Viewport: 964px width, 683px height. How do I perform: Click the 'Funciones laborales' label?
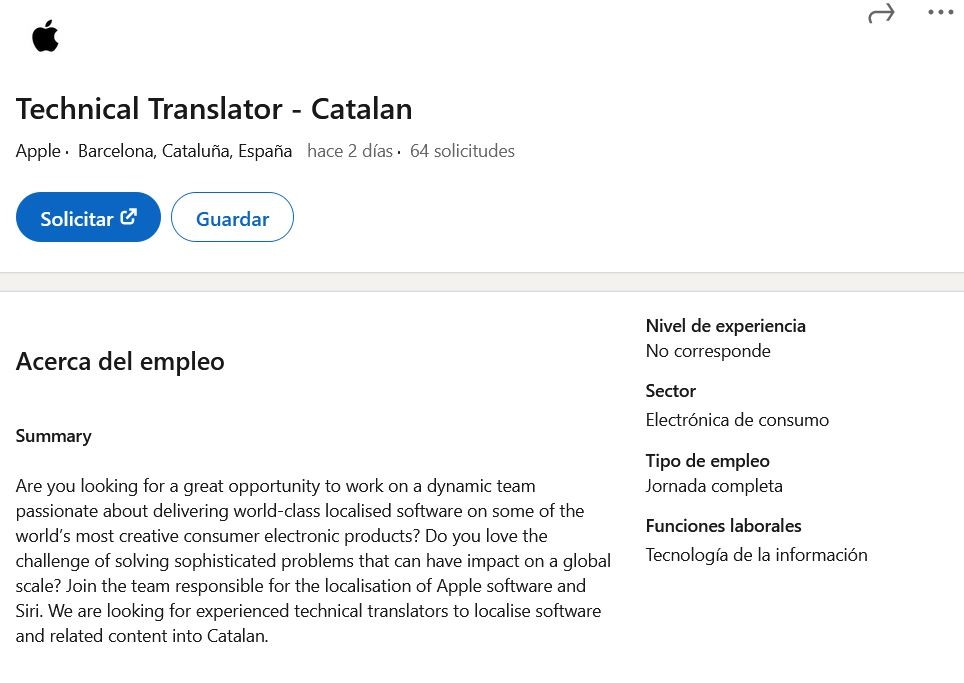coord(724,526)
